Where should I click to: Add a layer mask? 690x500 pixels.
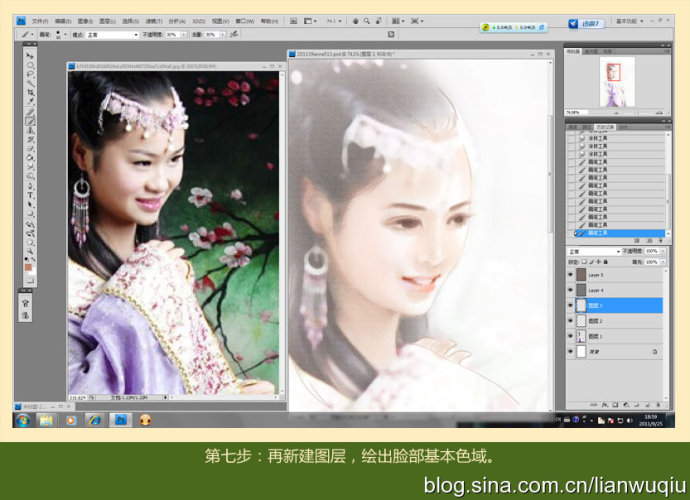[616, 404]
